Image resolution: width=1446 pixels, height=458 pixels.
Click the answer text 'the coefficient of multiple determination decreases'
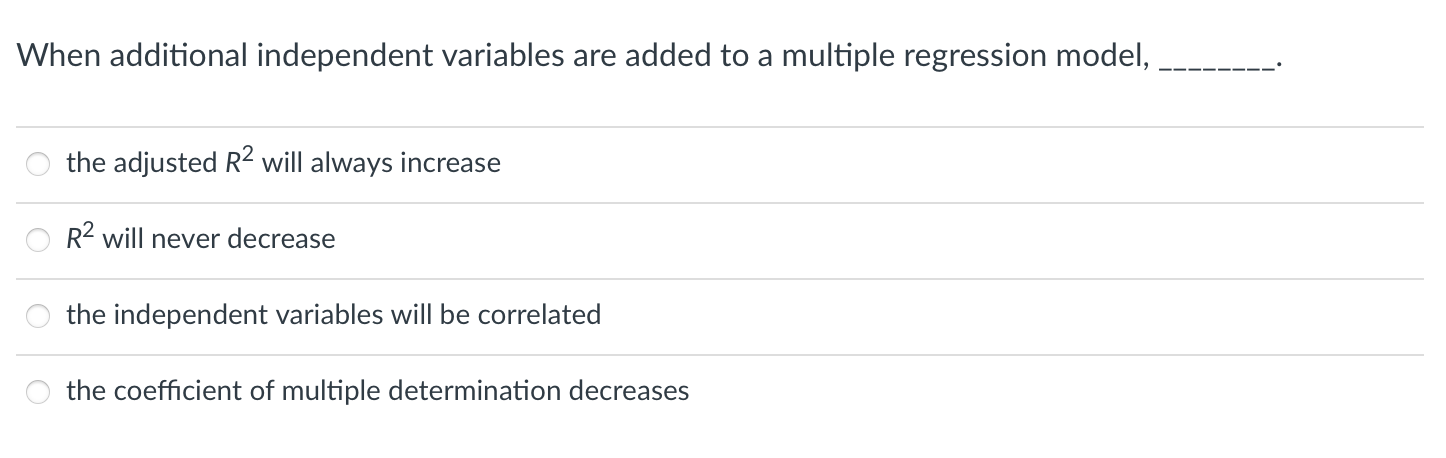[378, 390]
